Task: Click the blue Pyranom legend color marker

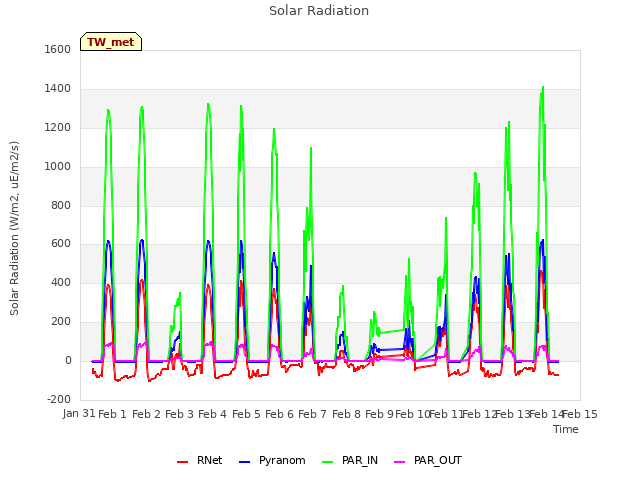Action: tap(244, 462)
